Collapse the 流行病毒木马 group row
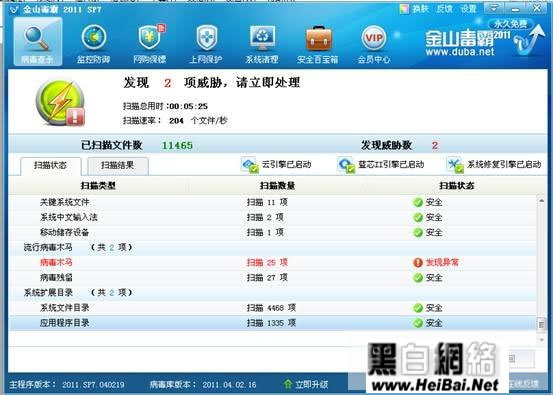The image size is (553, 395). pyautogui.click(x=272, y=247)
